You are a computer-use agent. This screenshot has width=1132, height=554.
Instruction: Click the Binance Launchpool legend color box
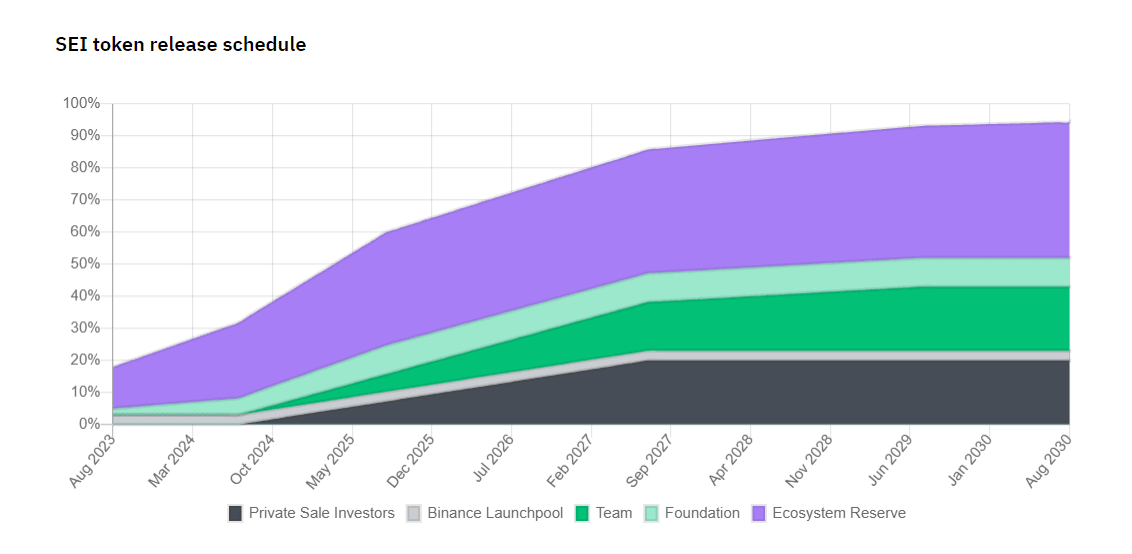tap(414, 514)
